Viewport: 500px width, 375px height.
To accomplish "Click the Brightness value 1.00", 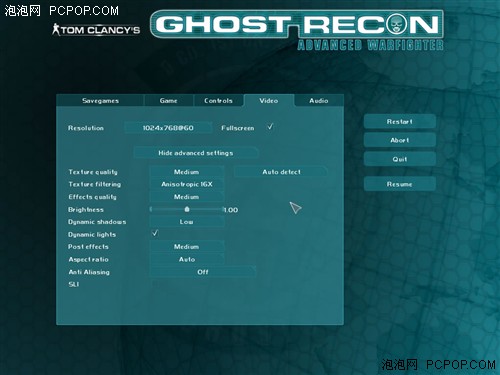I will click(x=231, y=210).
